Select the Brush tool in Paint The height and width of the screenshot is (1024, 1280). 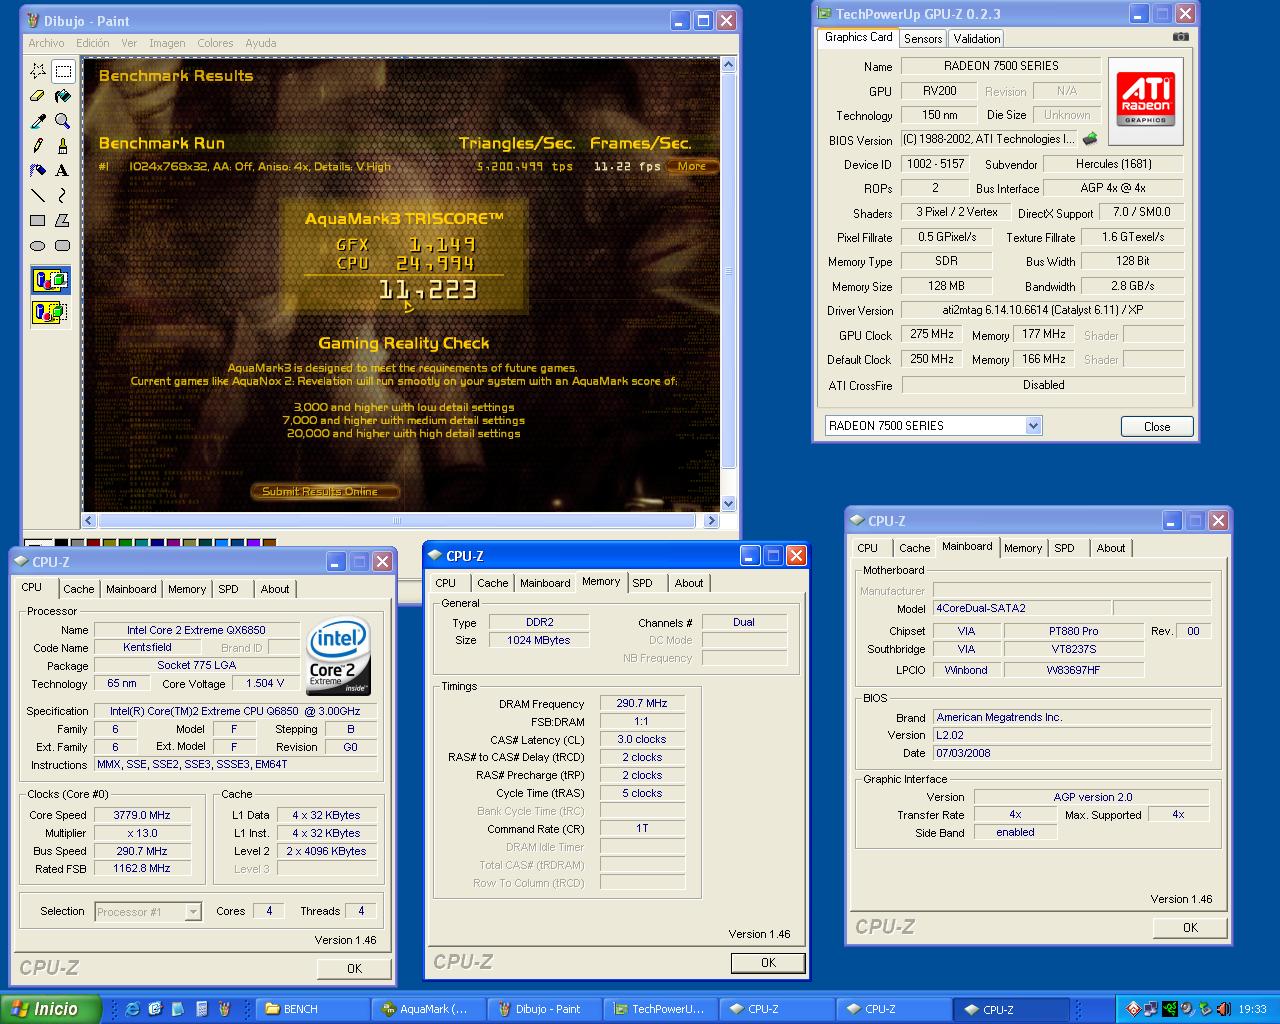[x=62, y=146]
